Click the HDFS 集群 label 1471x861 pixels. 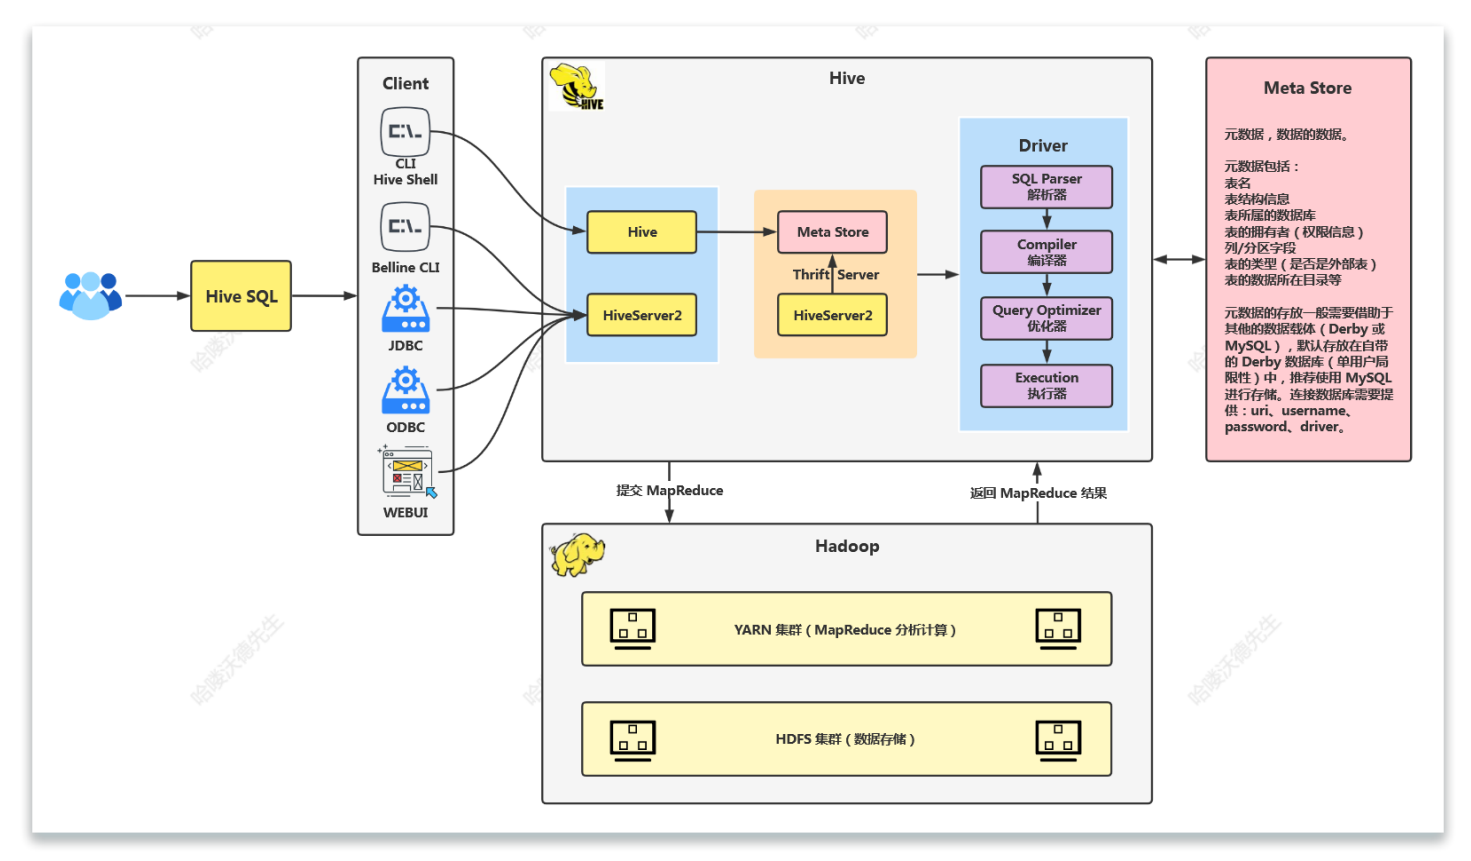point(846,739)
